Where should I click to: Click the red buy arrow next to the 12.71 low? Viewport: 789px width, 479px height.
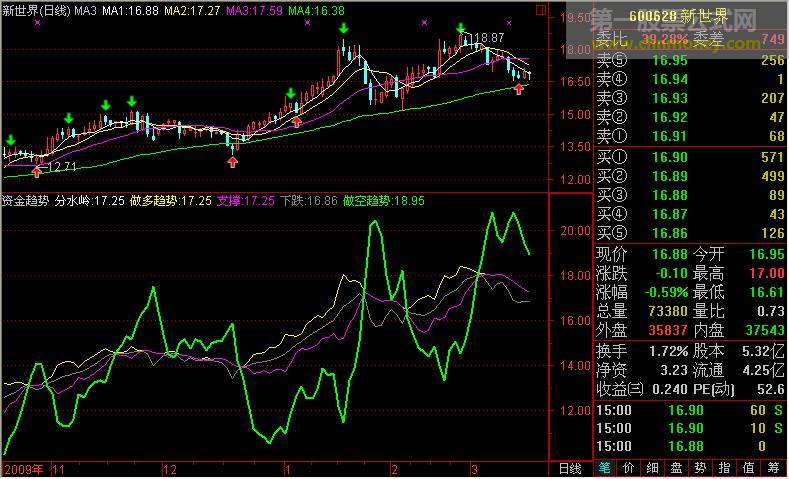pyautogui.click(x=37, y=172)
